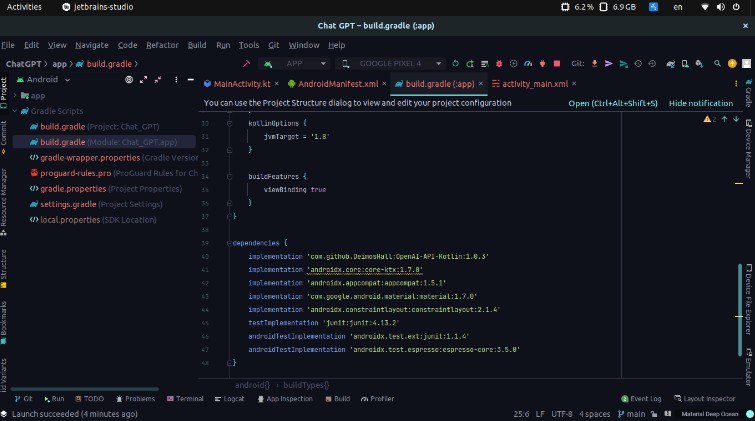
Task: Click the UTF-8 encoding in status bar
Action: coord(561,414)
